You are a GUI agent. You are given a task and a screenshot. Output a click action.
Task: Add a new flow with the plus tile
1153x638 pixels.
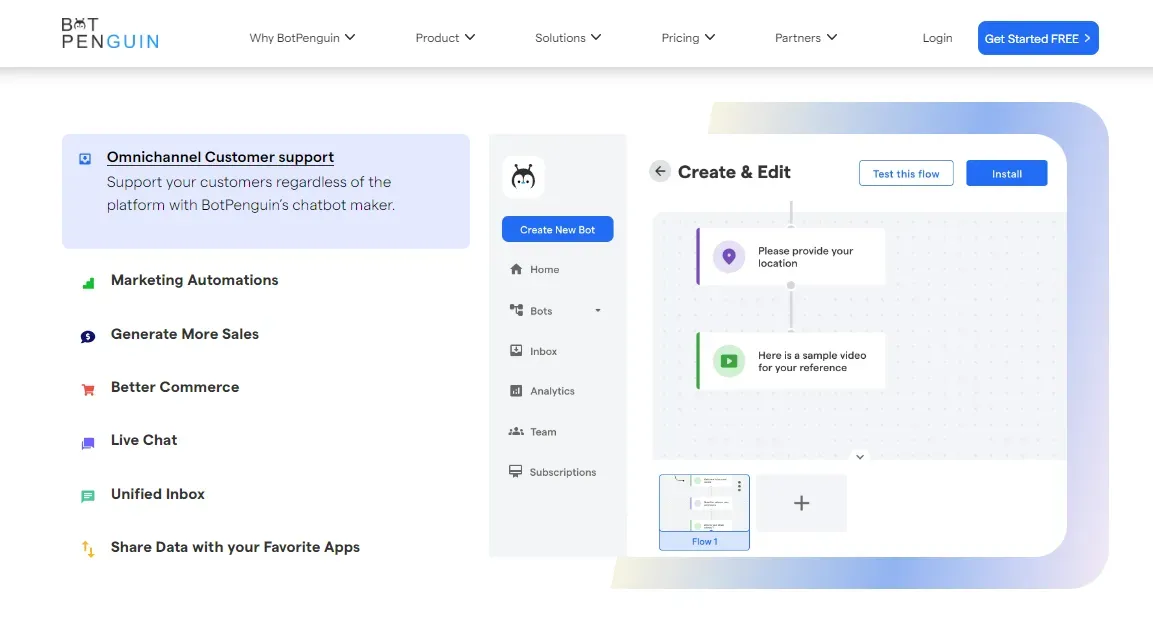(802, 503)
